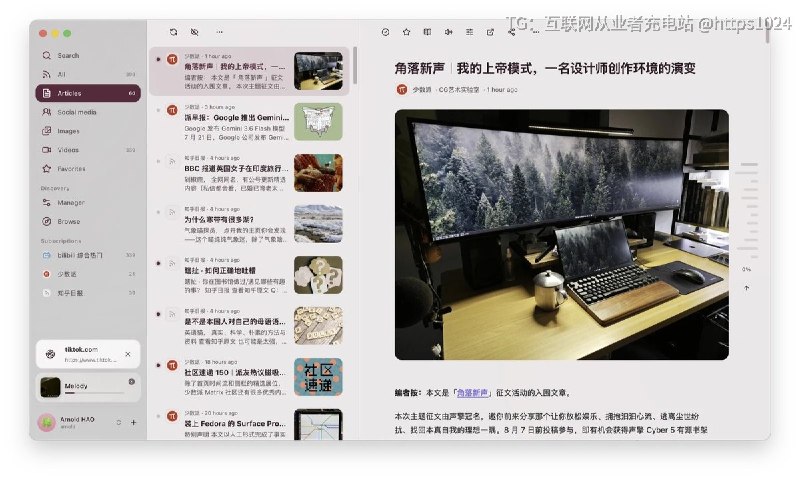This screenshot has height=479, width=800.
Task: Switch to Social media view
Action: tap(88, 112)
